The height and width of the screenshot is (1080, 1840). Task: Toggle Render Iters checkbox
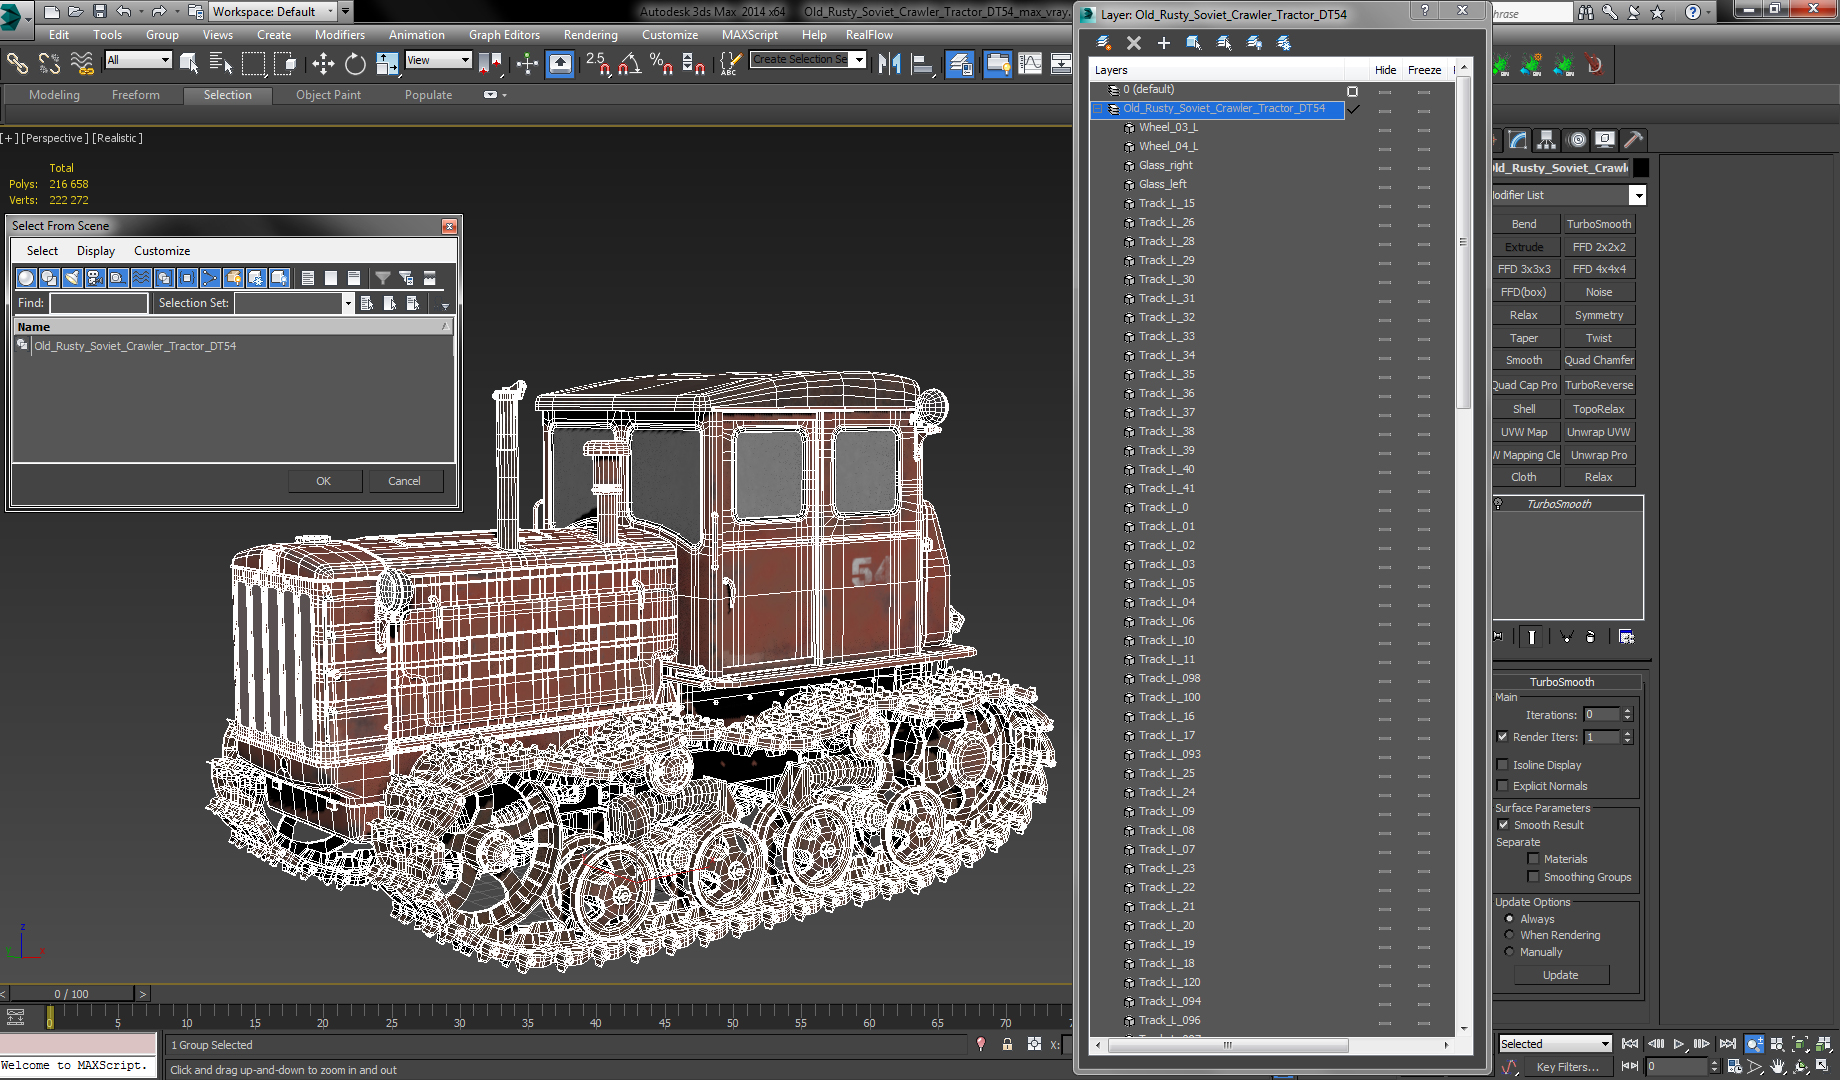click(x=1502, y=737)
